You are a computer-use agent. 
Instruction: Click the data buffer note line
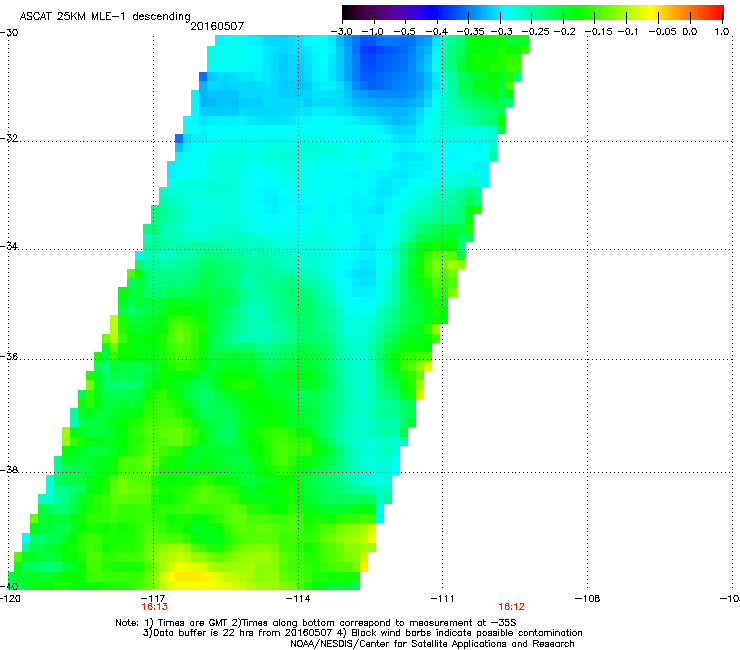pyautogui.click(x=362, y=633)
